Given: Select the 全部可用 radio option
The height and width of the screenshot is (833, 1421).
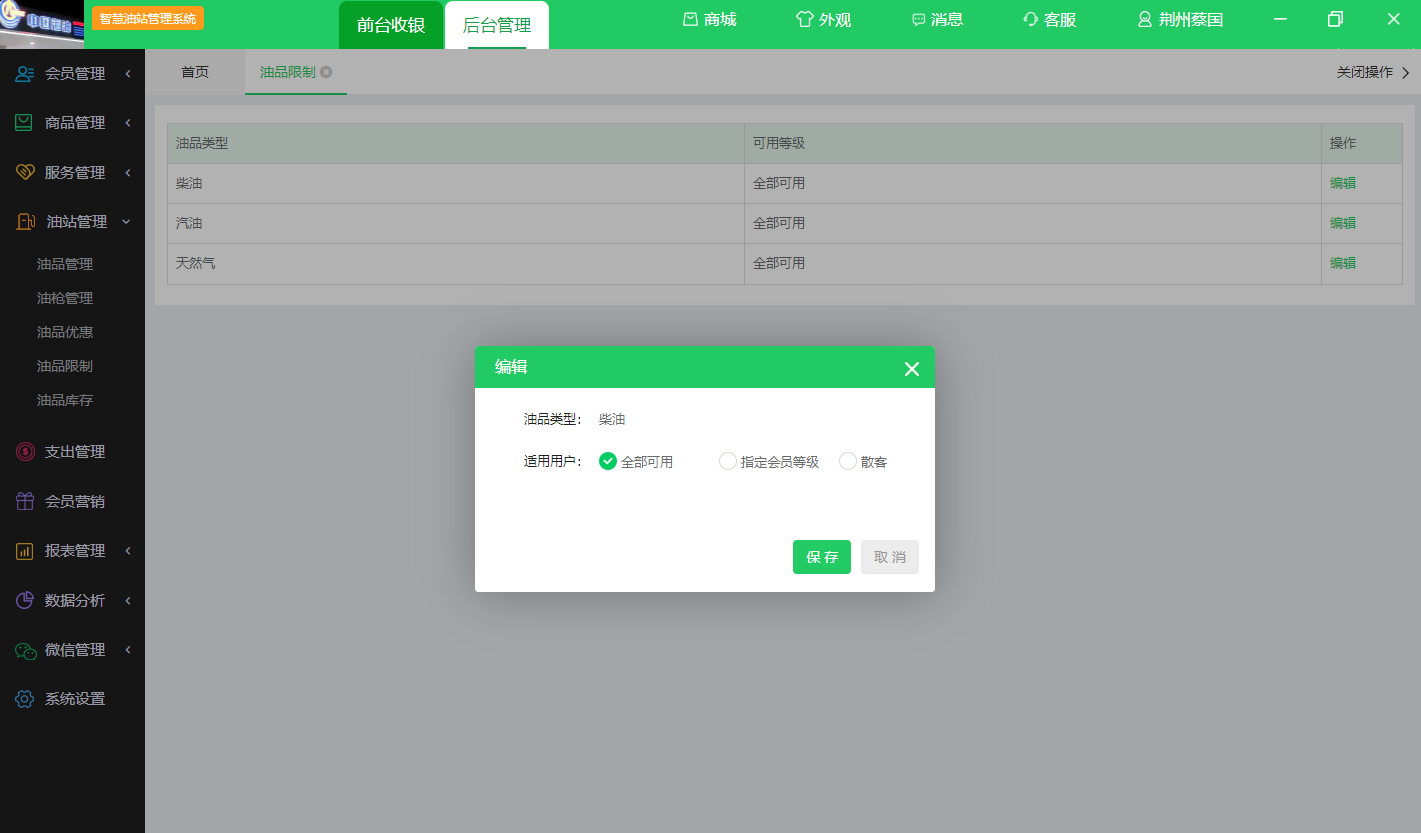Looking at the screenshot, I should click(608, 461).
